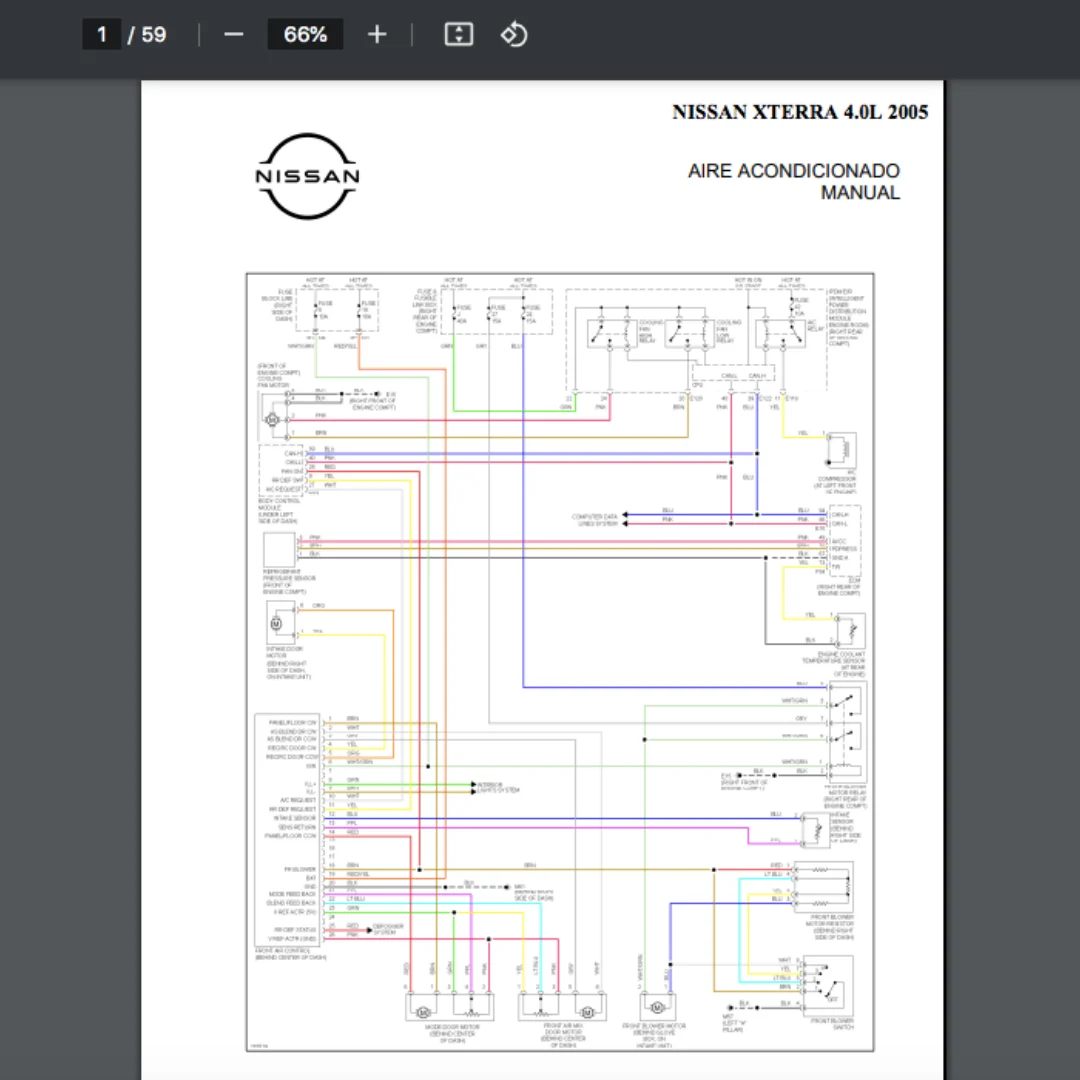Click the 'INTERIOR LIGHTS SYSTEM' label

click(x=498, y=787)
